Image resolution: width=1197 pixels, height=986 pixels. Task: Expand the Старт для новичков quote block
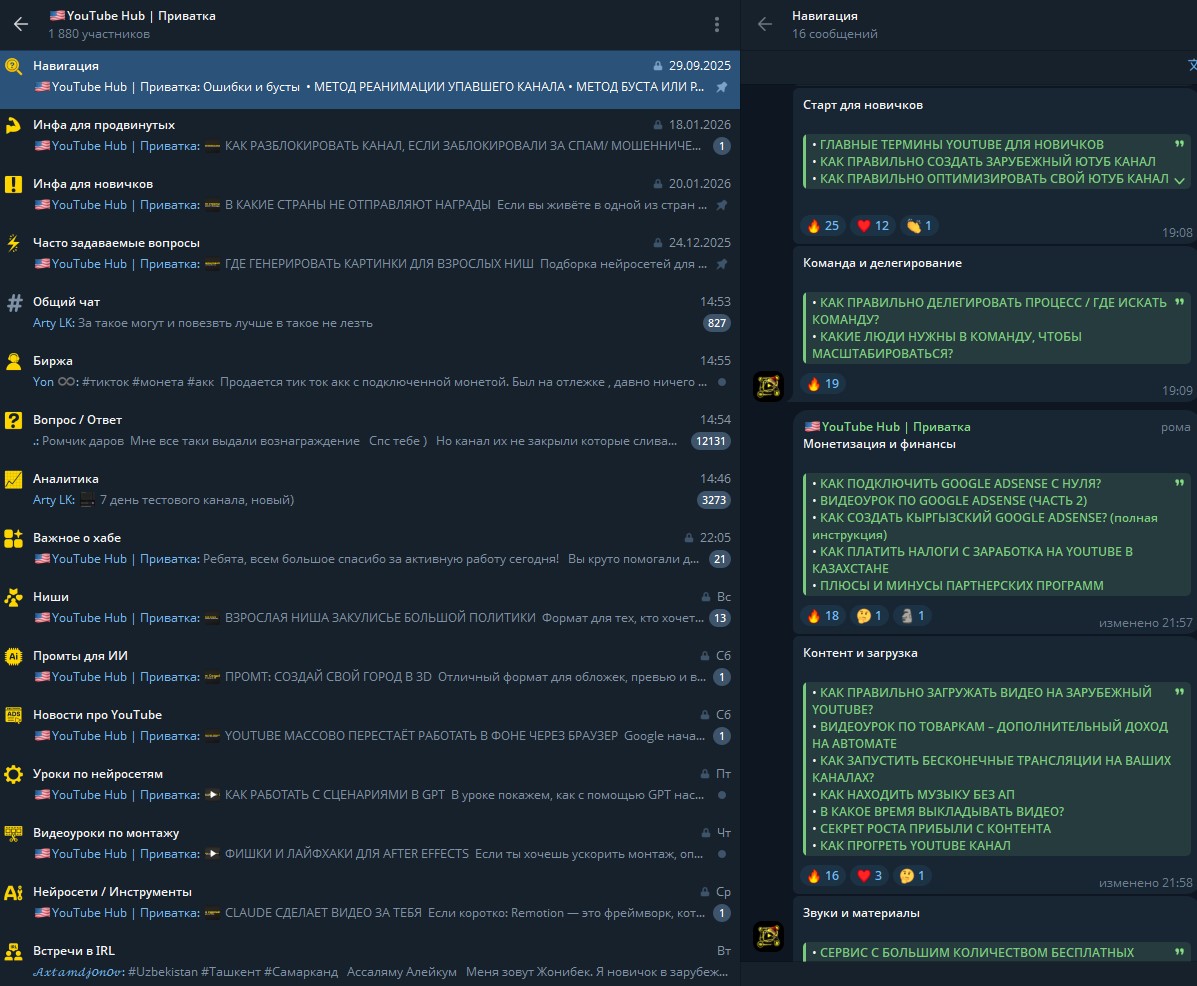tap(1179, 180)
